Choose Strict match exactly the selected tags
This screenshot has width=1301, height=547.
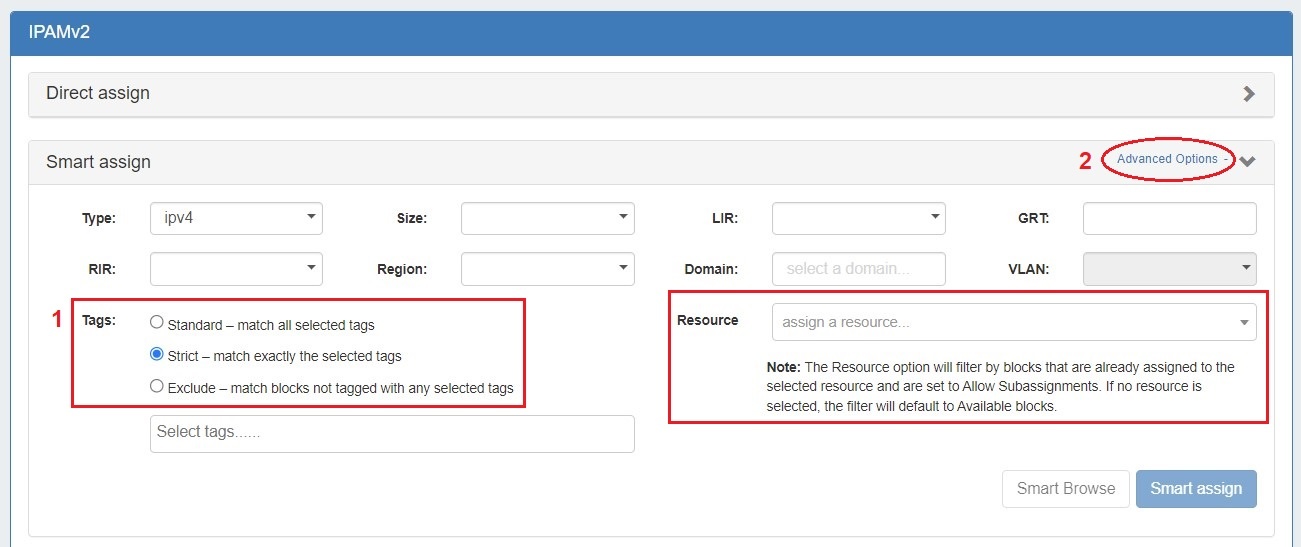point(156,355)
